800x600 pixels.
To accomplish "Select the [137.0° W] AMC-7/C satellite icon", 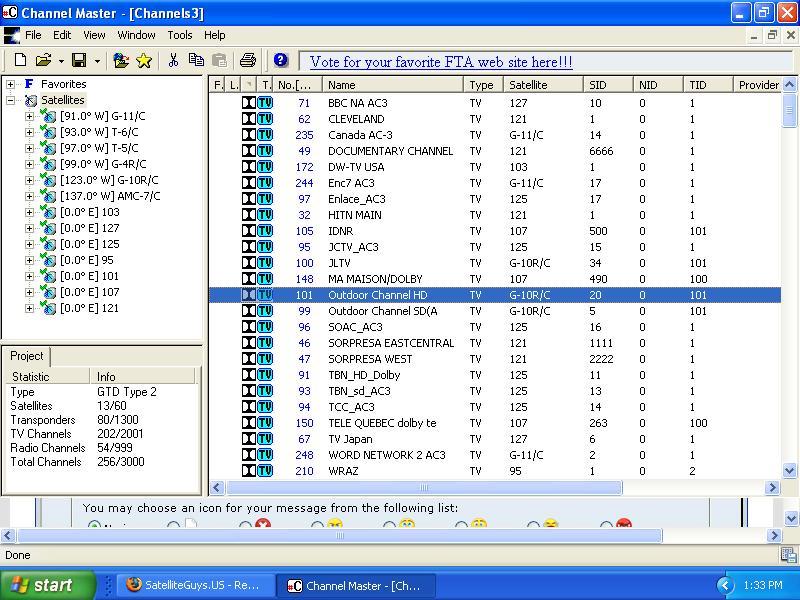I will coord(48,196).
